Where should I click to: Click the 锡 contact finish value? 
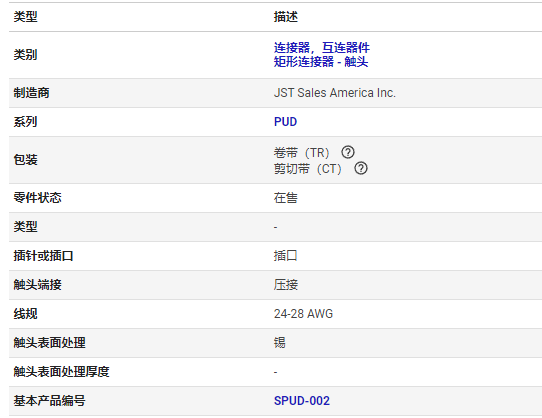280,343
